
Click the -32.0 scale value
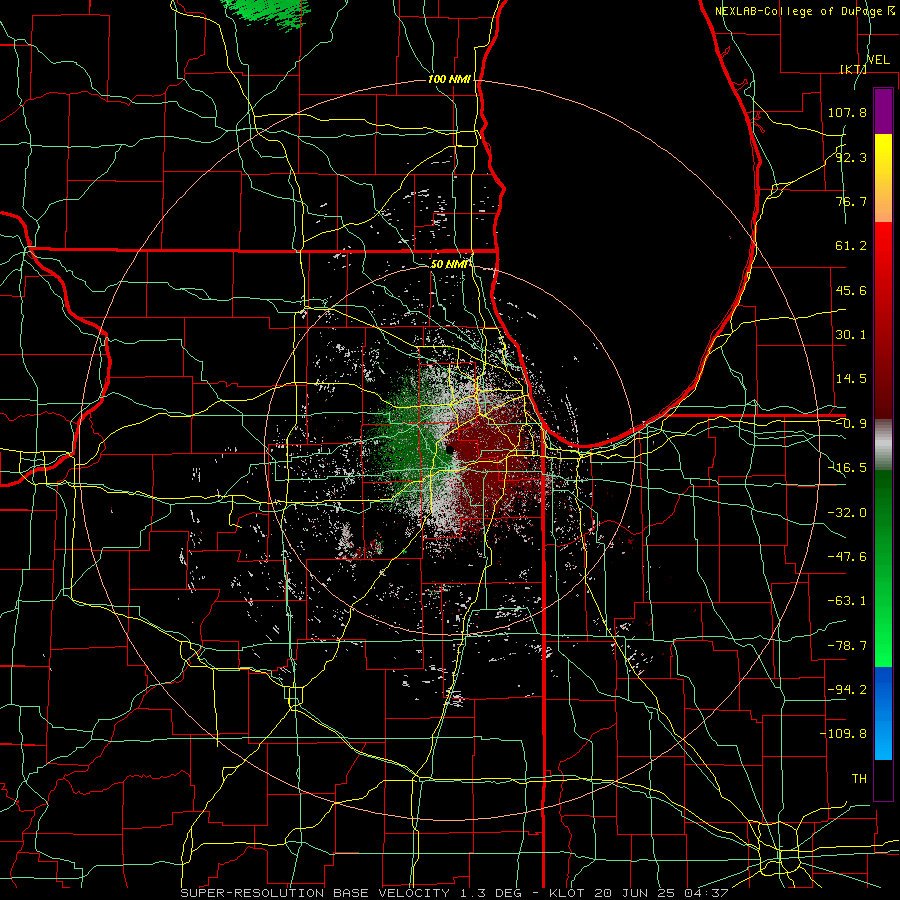pyautogui.click(x=847, y=513)
